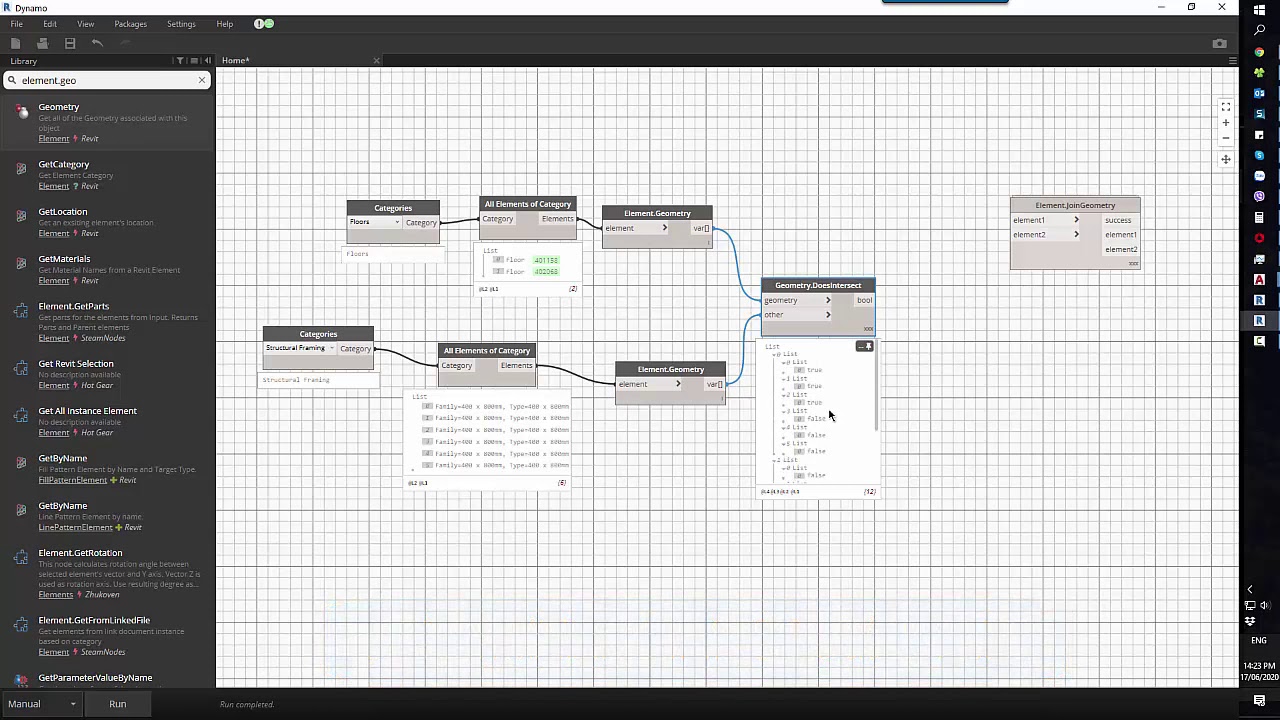Click the element1 input chevron on JoinGeometry

point(1077,220)
